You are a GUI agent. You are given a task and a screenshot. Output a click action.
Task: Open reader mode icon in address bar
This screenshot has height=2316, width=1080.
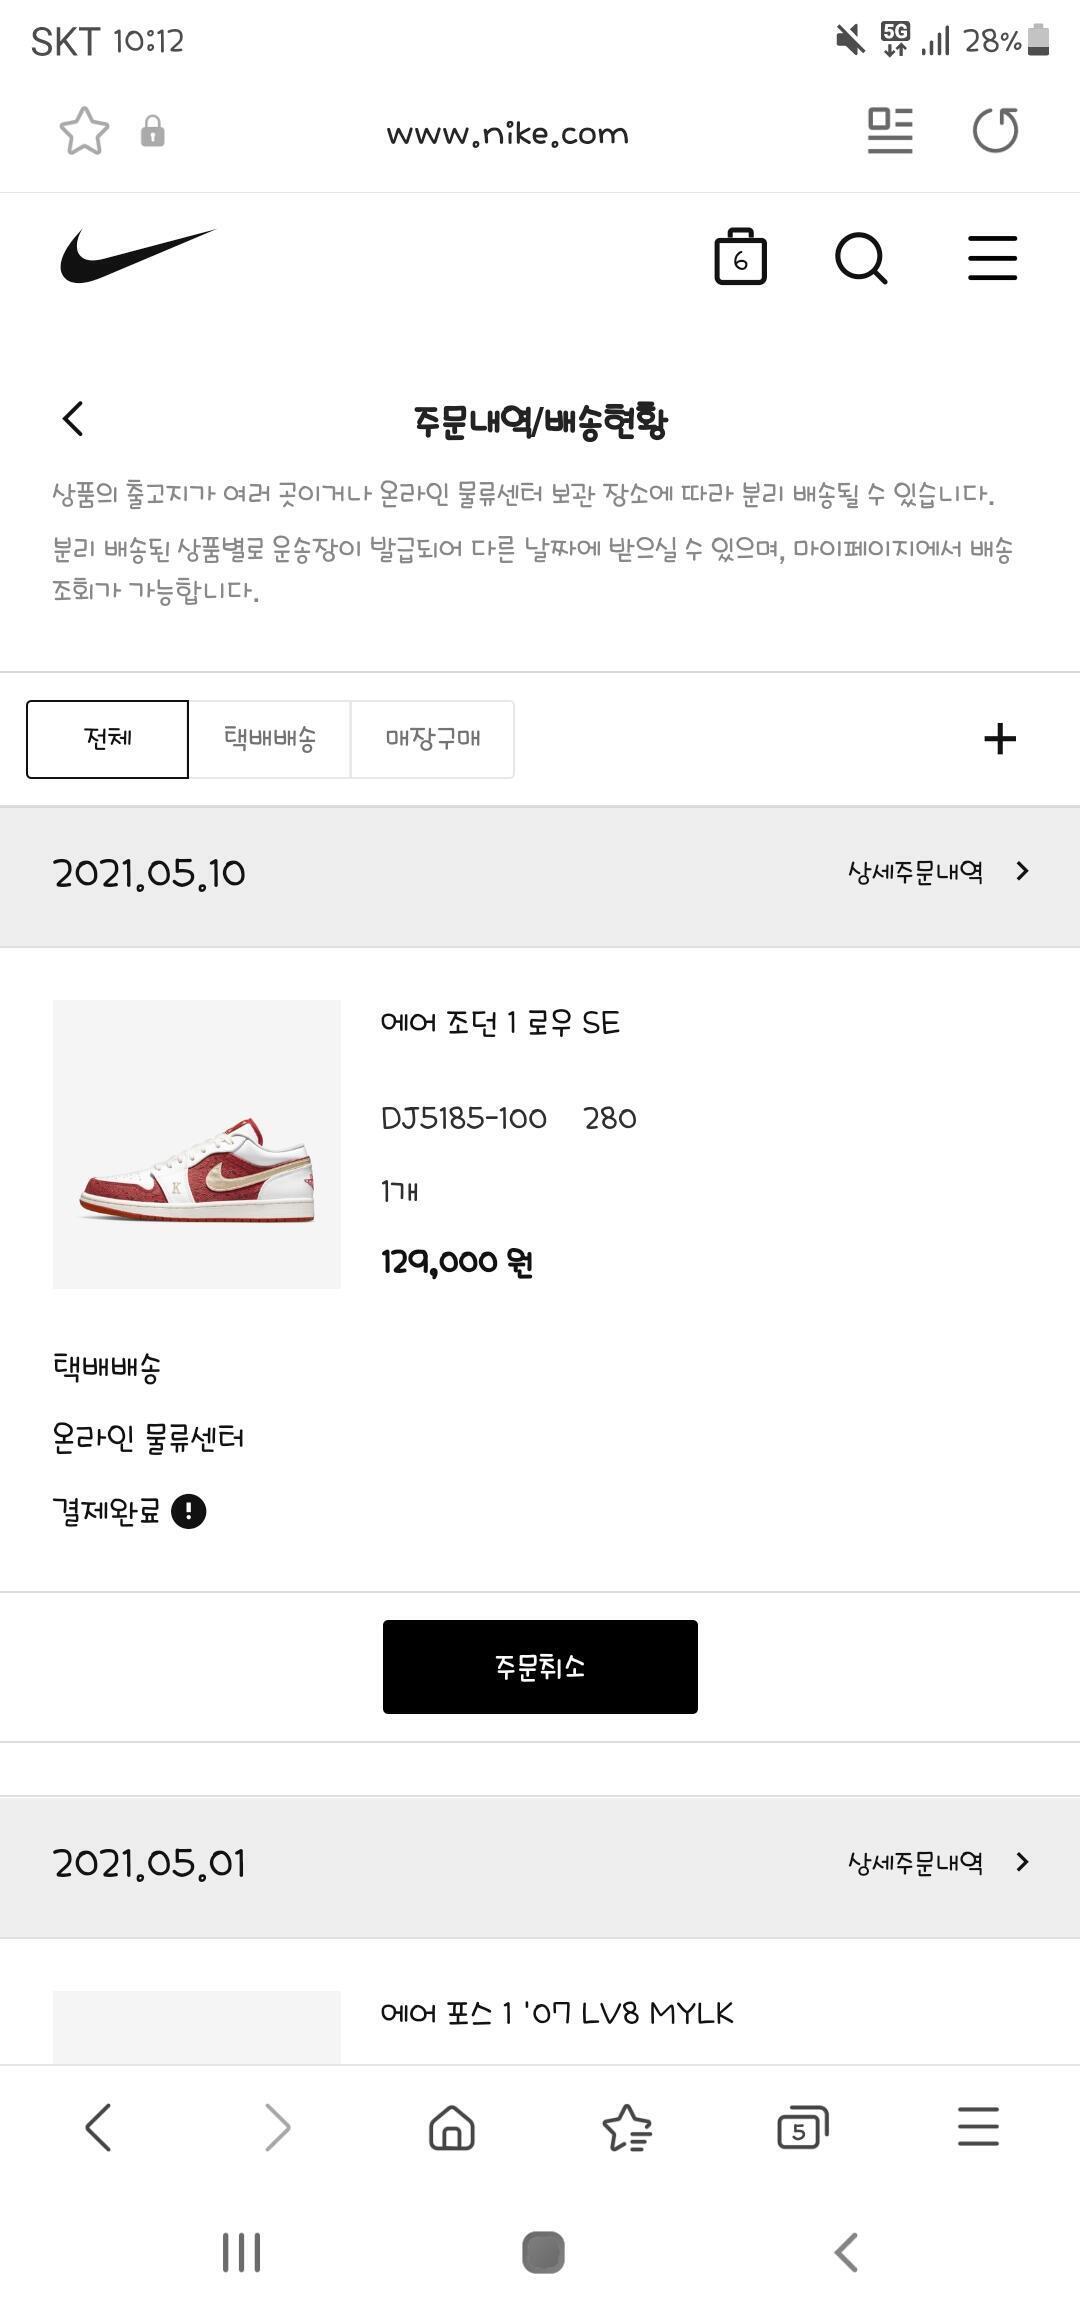pyautogui.click(x=890, y=131)
